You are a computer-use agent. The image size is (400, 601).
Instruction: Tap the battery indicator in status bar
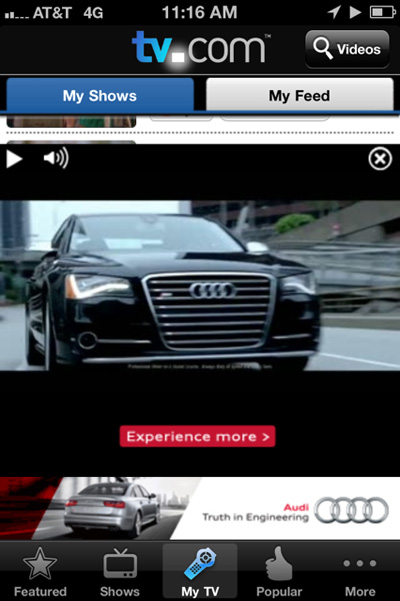(382, 12)
